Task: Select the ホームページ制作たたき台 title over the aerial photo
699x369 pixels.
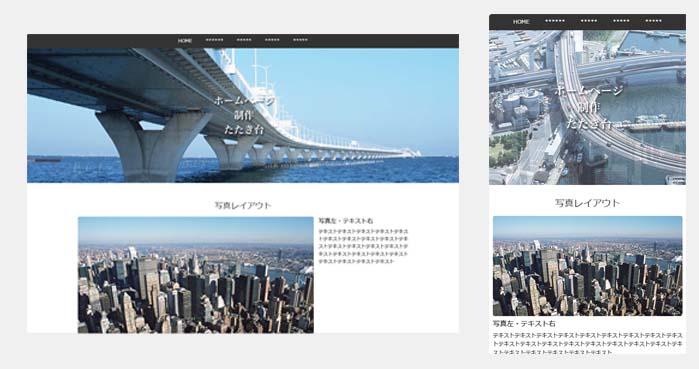Action: tap(589, 107)
